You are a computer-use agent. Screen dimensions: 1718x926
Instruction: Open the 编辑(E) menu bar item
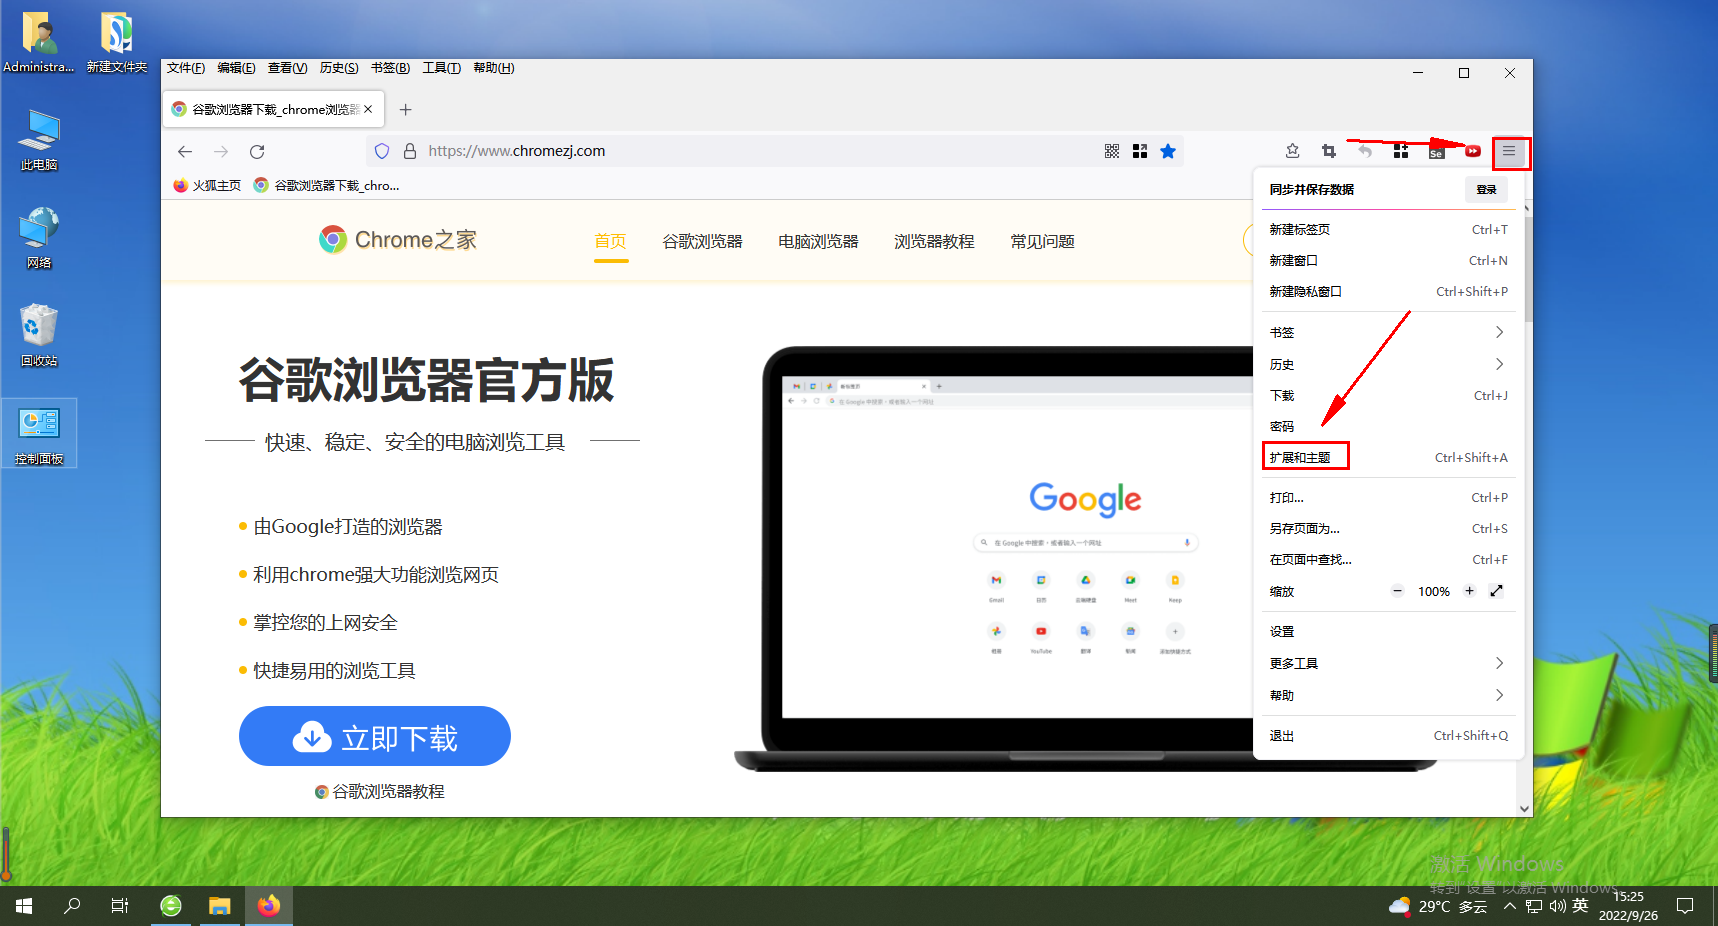[236, 68]
